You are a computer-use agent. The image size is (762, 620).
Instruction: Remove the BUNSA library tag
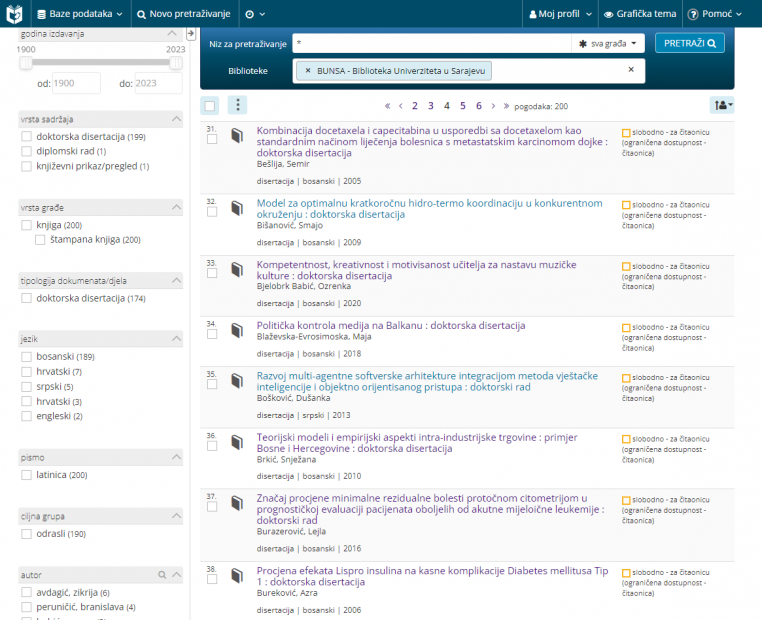pyautogui.click(x=308, y=71)
